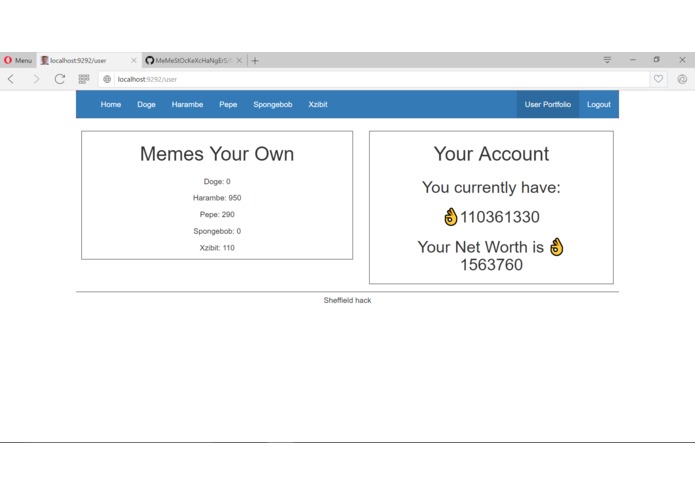This screenshot has height=494, width=695.
Task: Select the 'Pepe: 290' entry
Action: tap(217, 214)
